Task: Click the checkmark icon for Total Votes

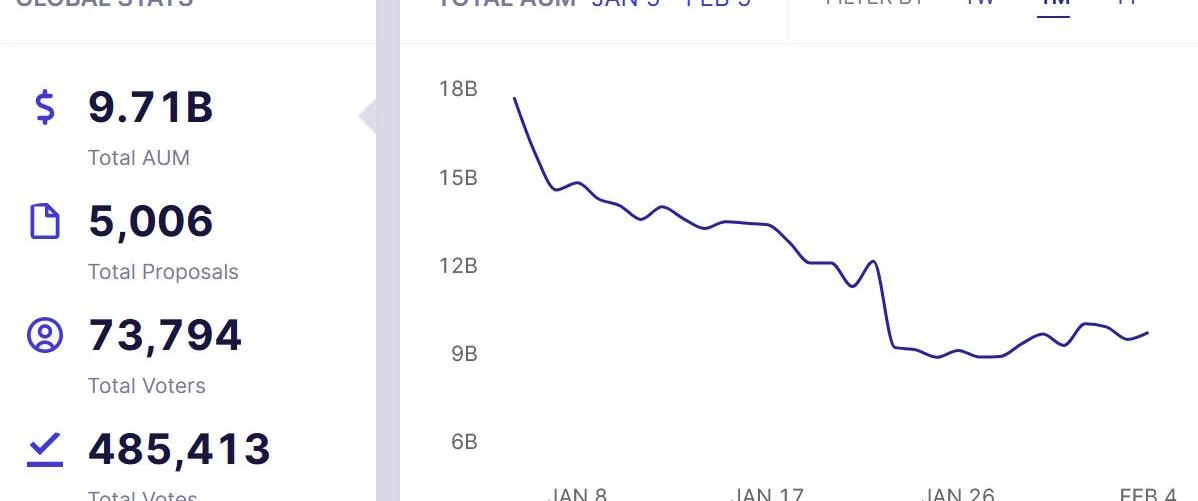Action: tap(45, 450)
